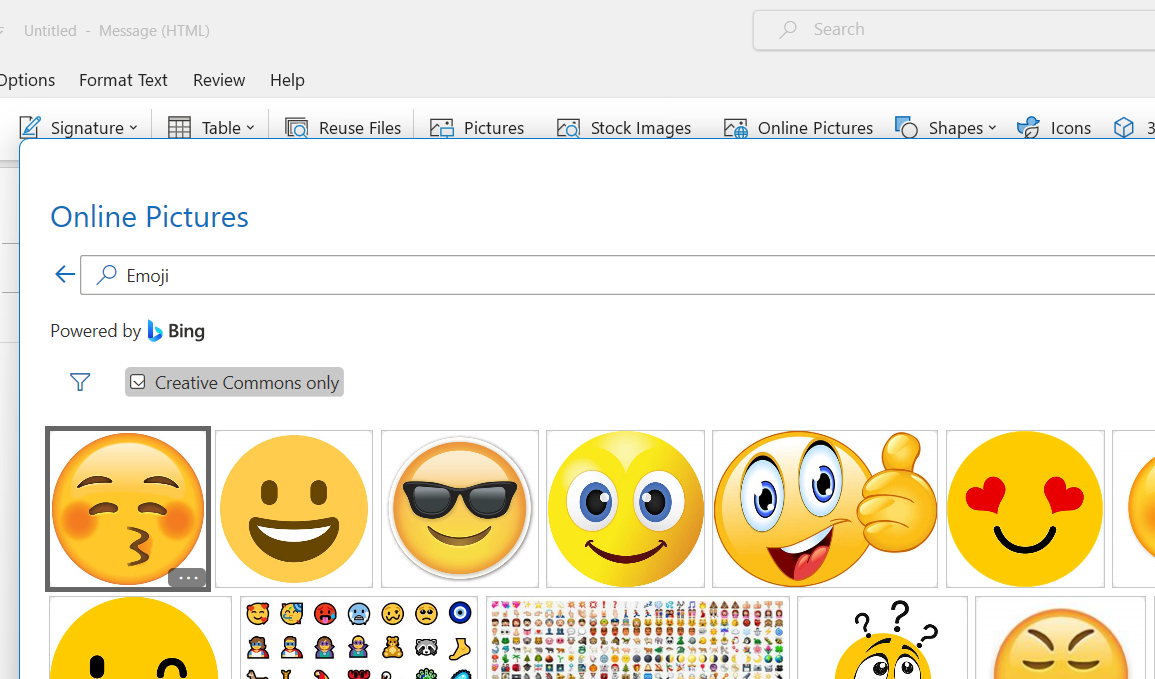
Task: Toggle Creative Commons only checkbox
Action: click(x=139, y=382)
